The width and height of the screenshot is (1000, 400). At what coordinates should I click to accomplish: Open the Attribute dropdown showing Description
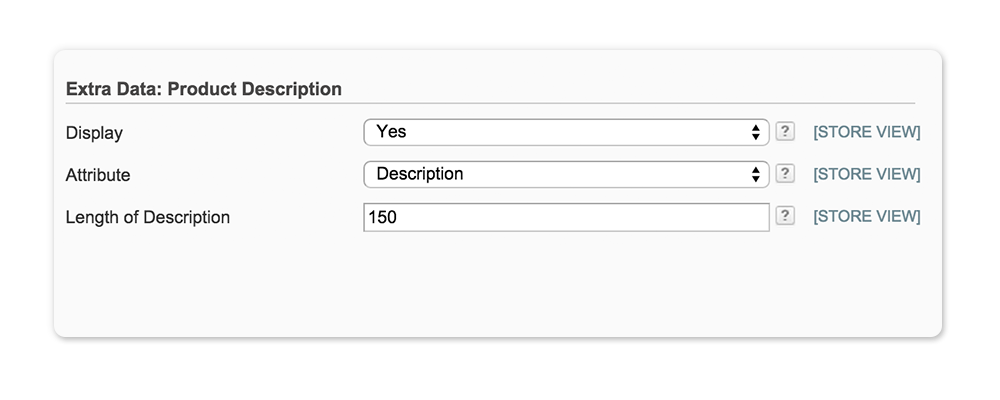pos(565,174)
